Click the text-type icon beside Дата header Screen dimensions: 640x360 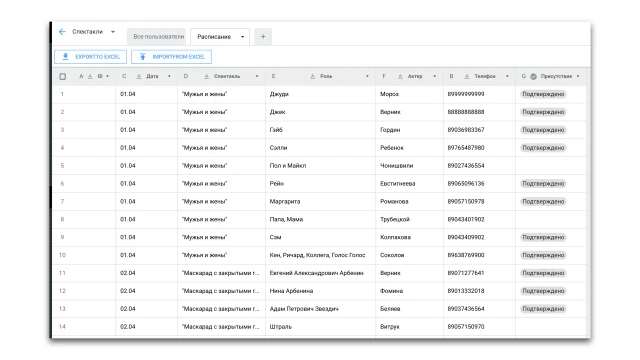click(139, 76)
